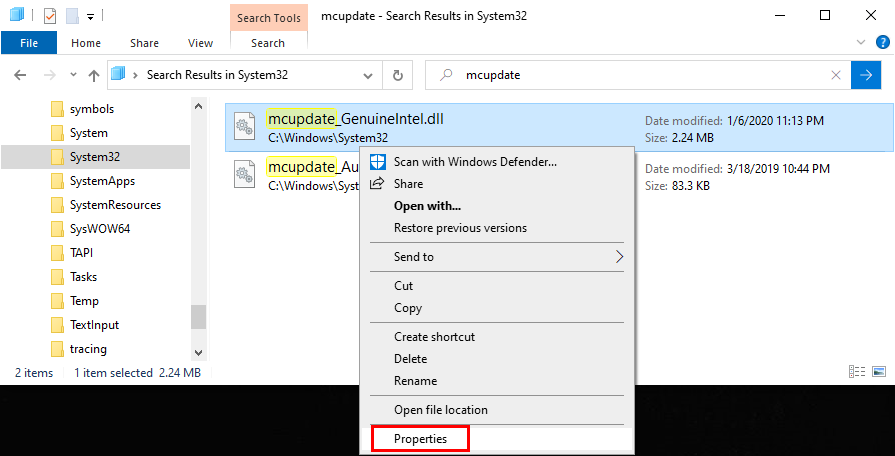Click the 2 items status bar text
Screen dimensions: 895x456
34,373
